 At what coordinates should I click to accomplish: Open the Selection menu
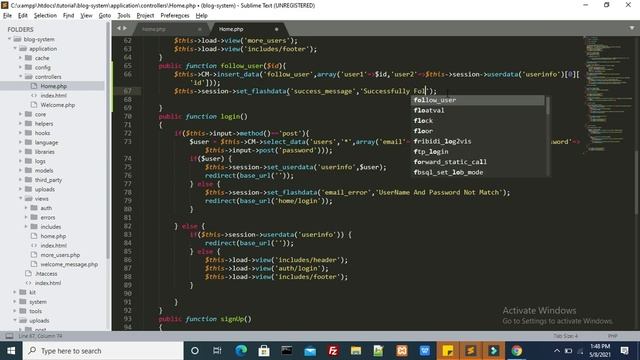click(45, 16)
